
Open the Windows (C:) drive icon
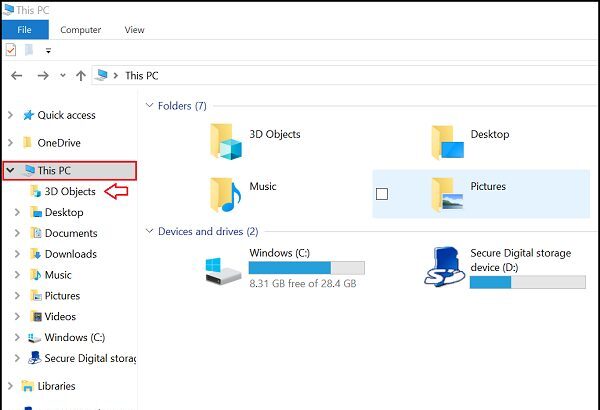pos(221,268)
